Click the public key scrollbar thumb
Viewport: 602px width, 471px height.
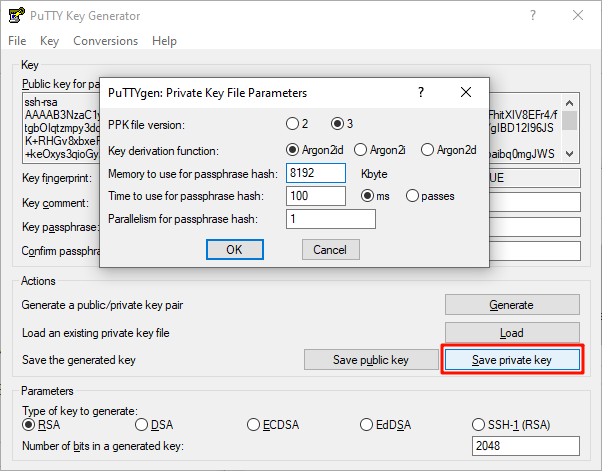click(x=570, y=121)
